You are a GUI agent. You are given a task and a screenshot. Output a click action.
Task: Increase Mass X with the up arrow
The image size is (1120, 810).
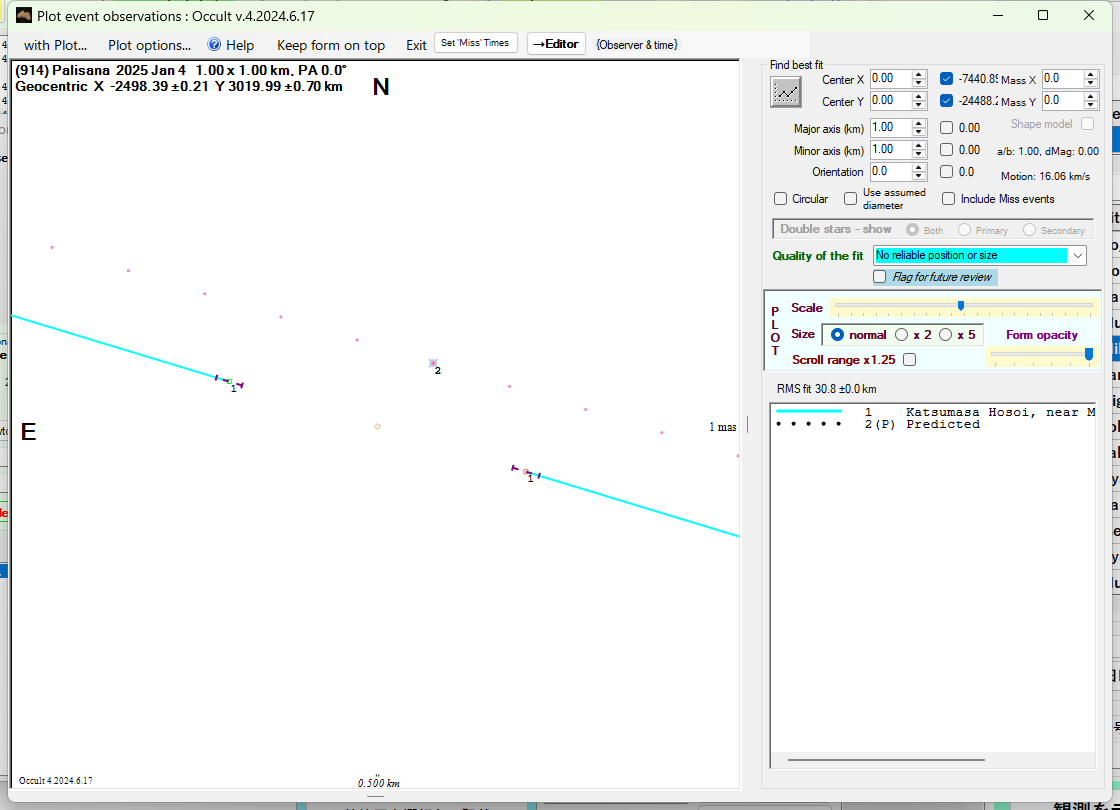tap(1090, 75)
